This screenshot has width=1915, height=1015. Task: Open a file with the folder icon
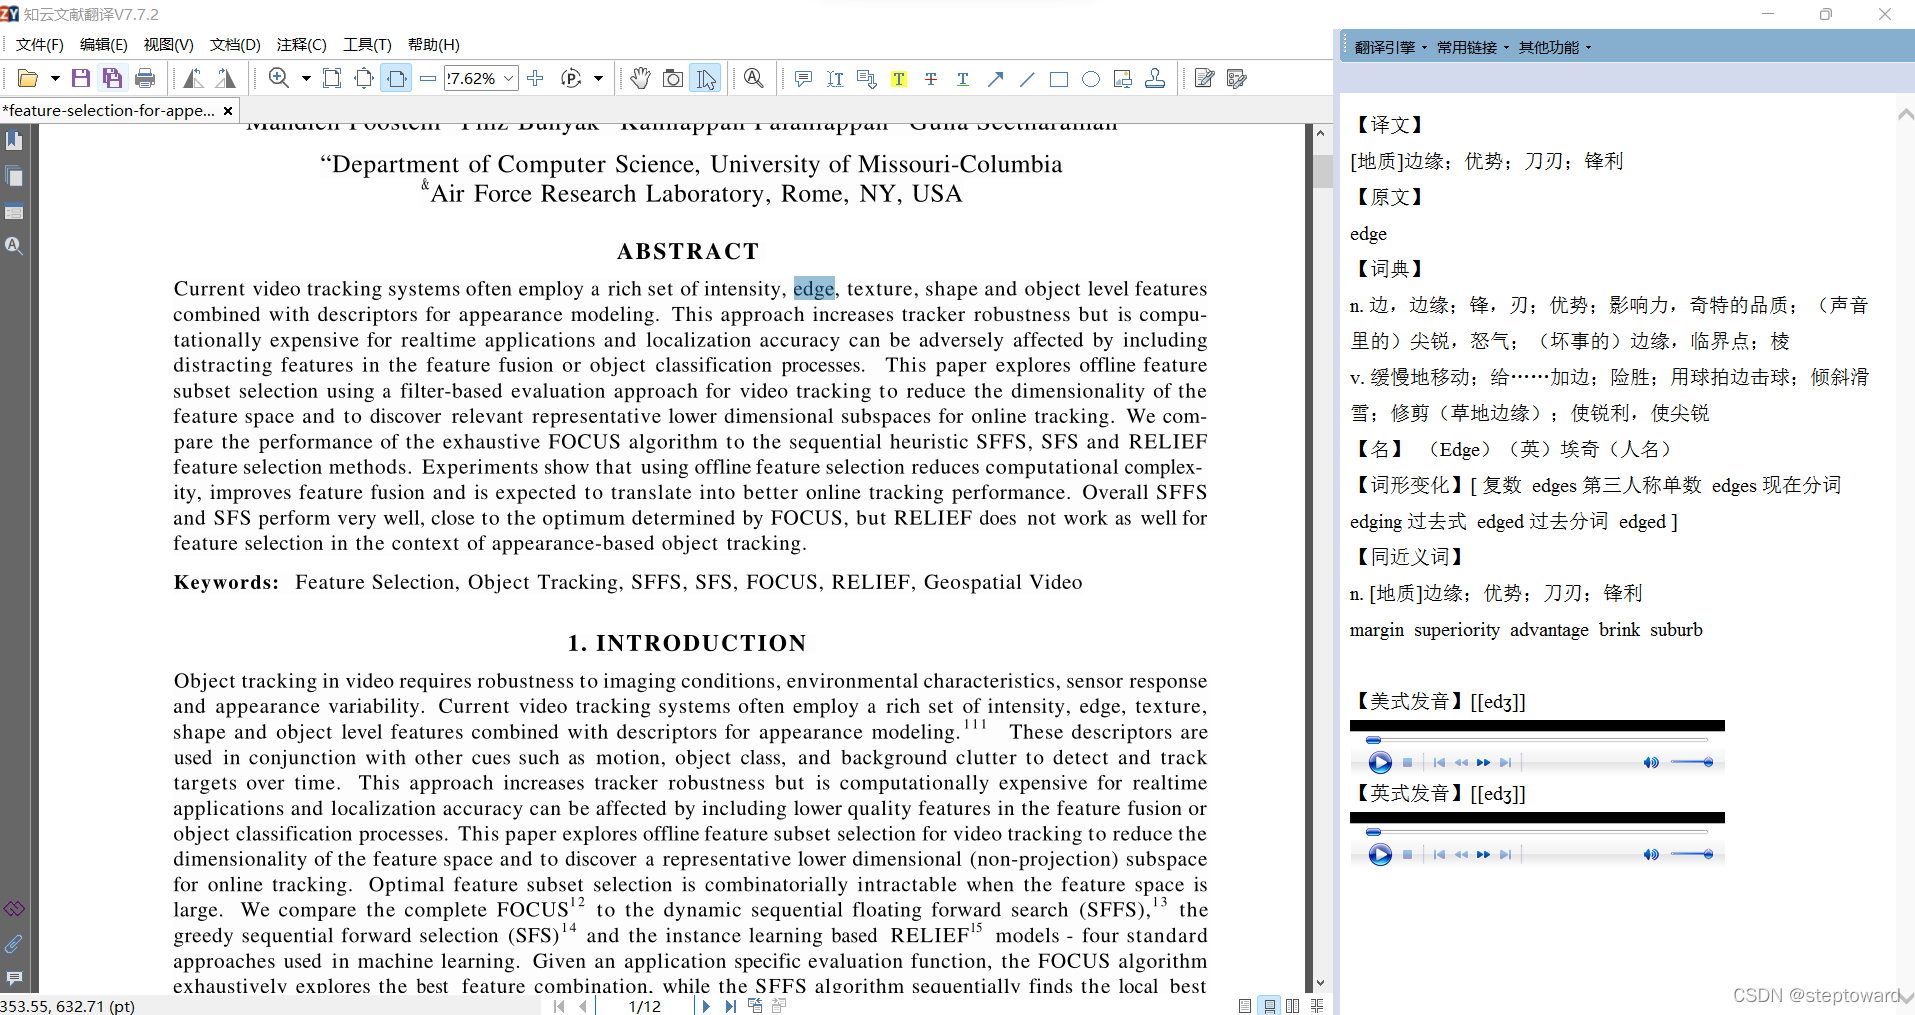pyautogui.click(x=28, y=79)
